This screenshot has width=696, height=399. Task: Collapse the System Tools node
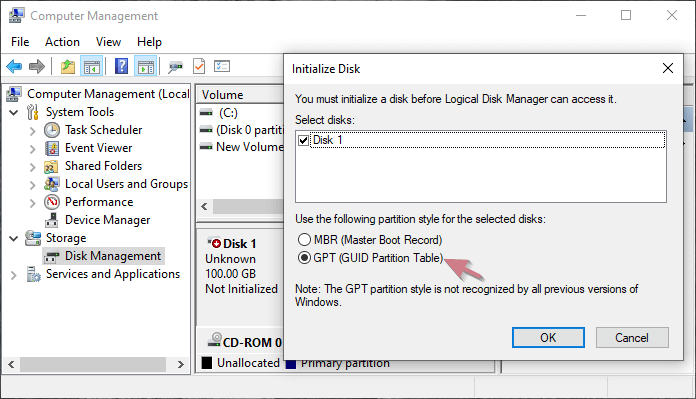[x=14, y=113]
